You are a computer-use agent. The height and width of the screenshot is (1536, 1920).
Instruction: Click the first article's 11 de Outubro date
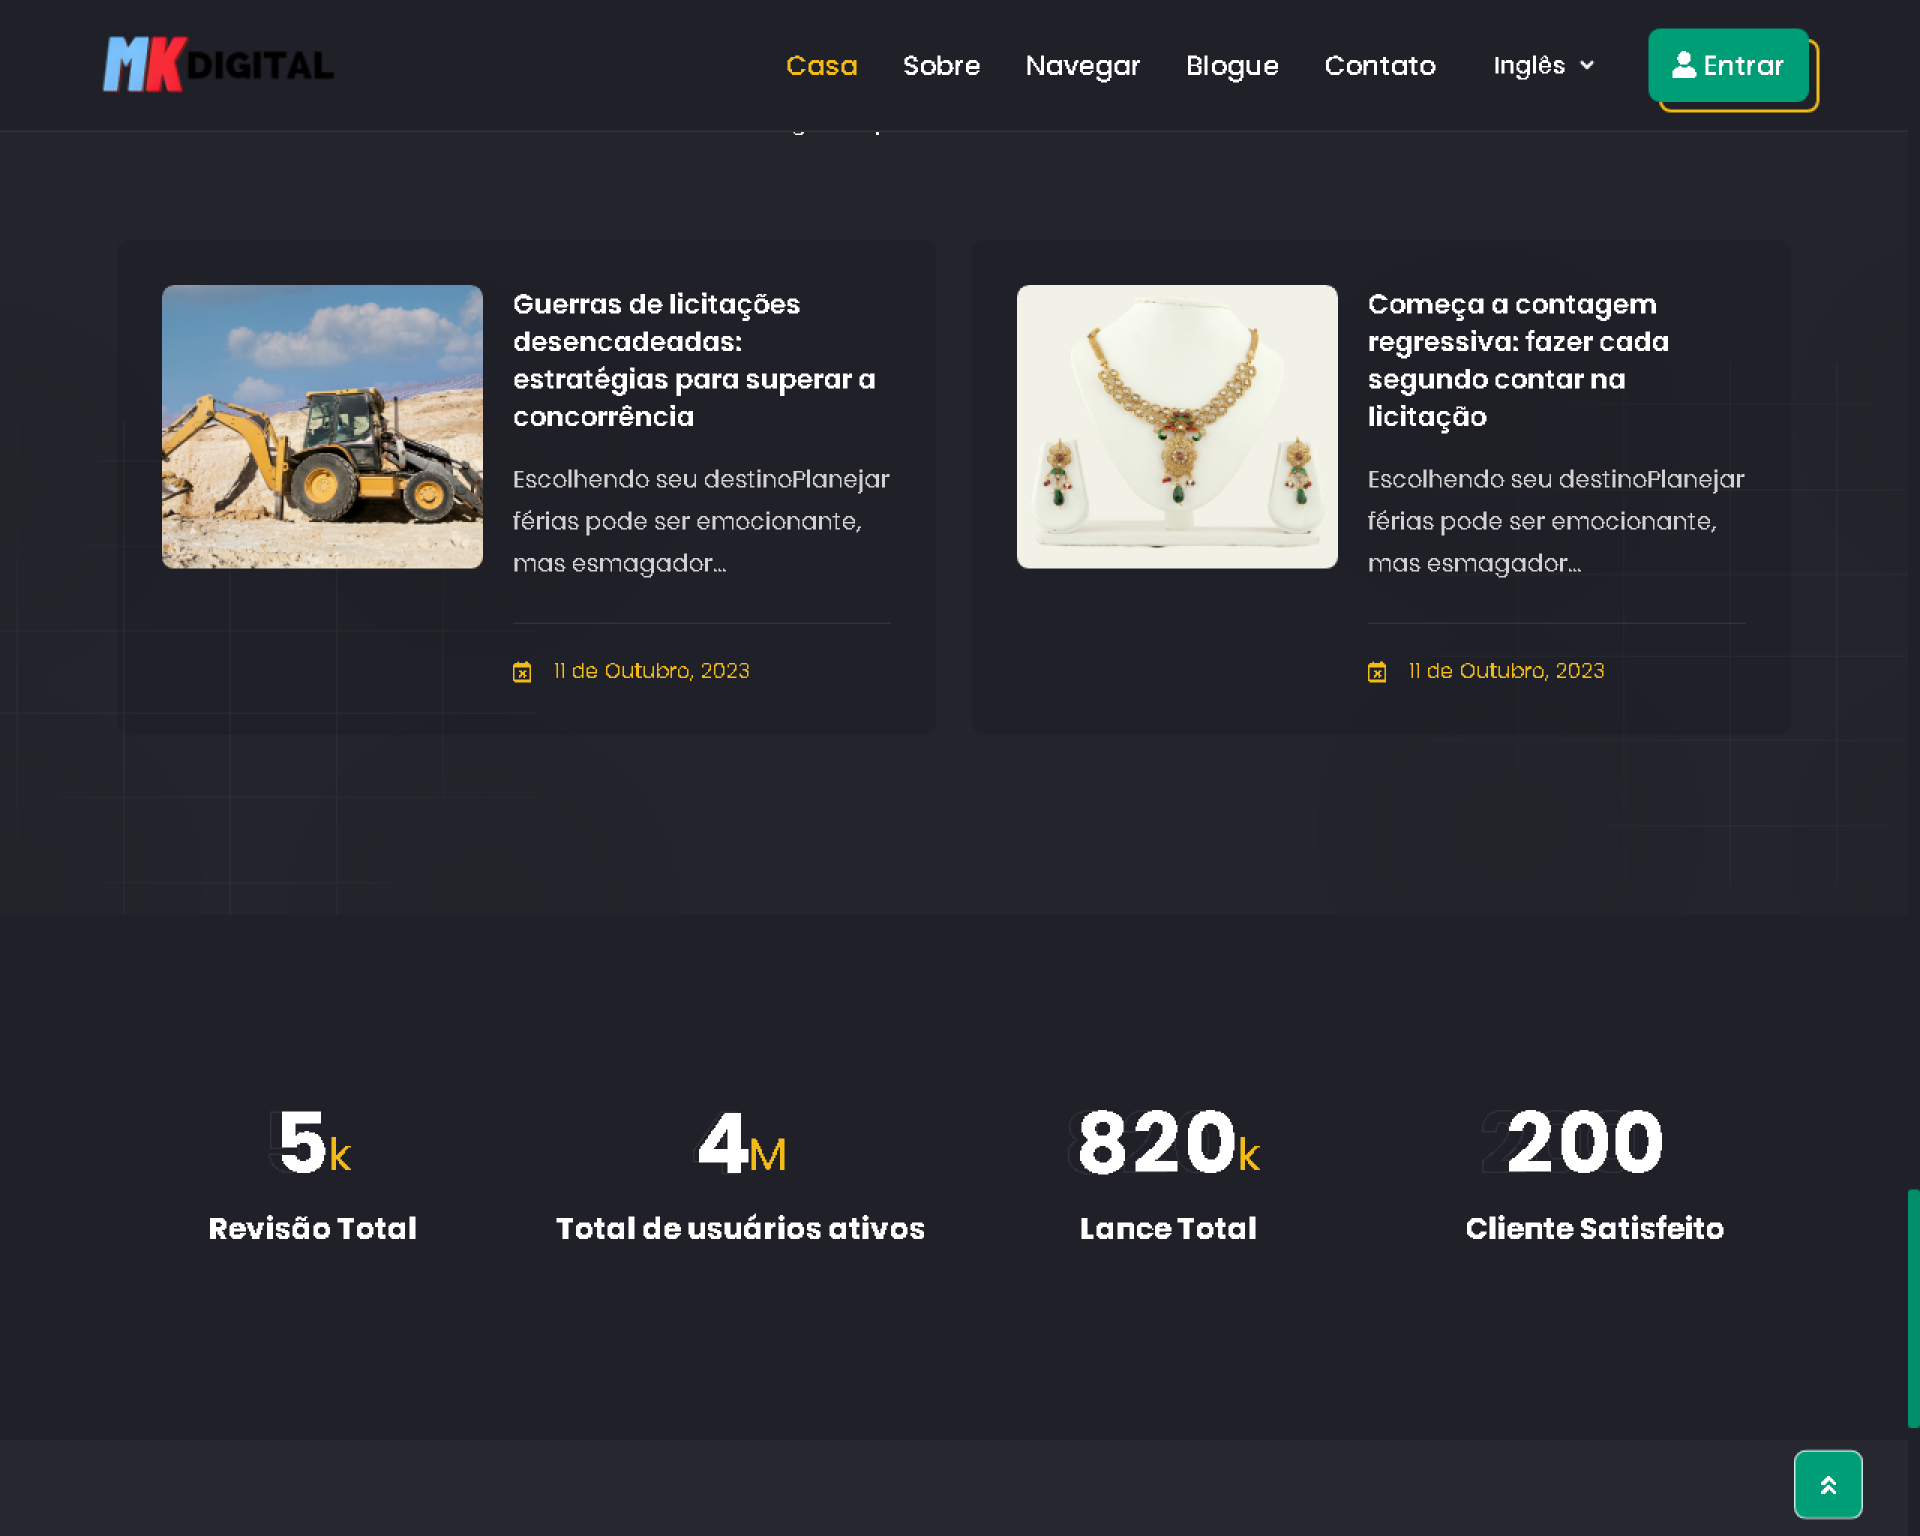point(651,671)
